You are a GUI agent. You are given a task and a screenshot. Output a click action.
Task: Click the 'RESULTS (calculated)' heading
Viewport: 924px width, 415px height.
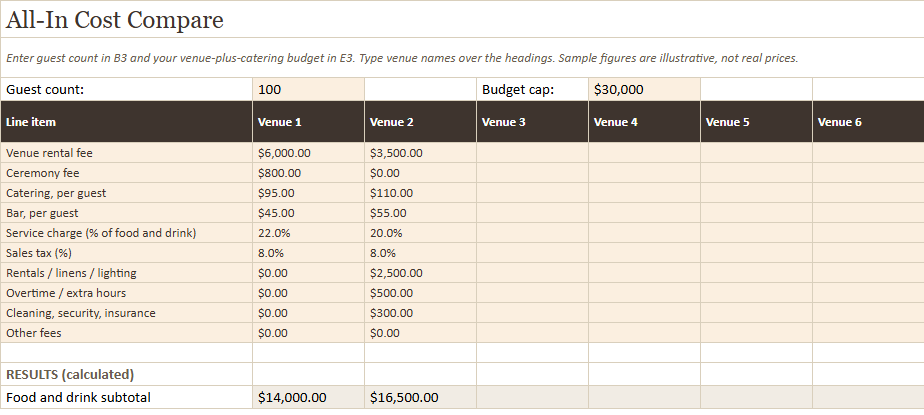click(70, 374)
